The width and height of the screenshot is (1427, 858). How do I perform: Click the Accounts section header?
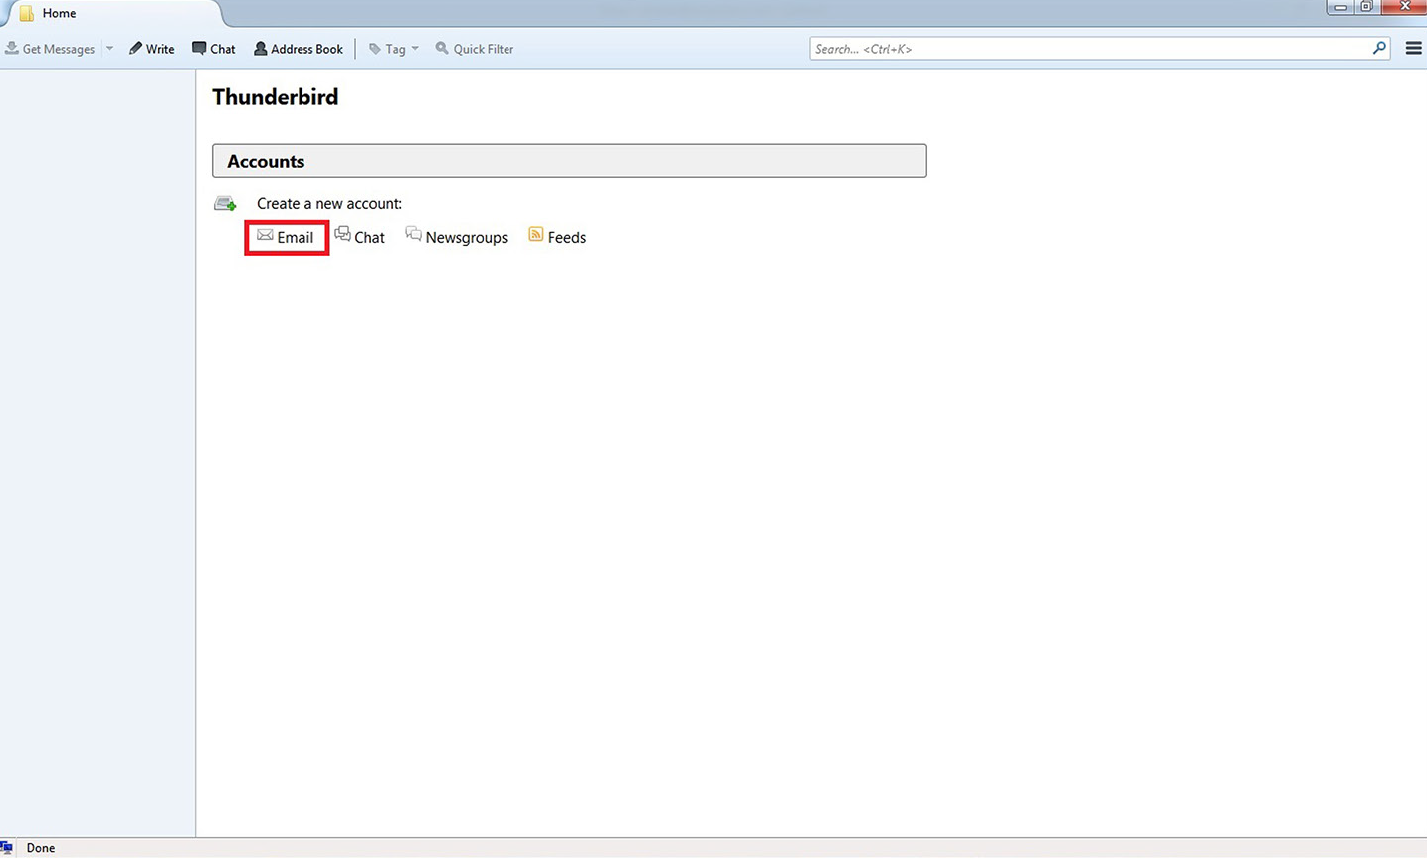click(569, 161)
